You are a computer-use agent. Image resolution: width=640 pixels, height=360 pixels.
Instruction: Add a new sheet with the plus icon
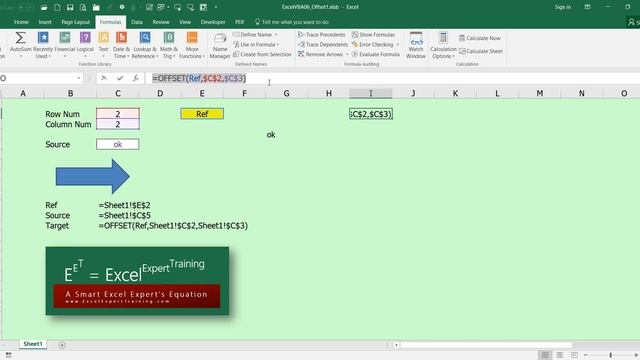click(x=62, y=345)
